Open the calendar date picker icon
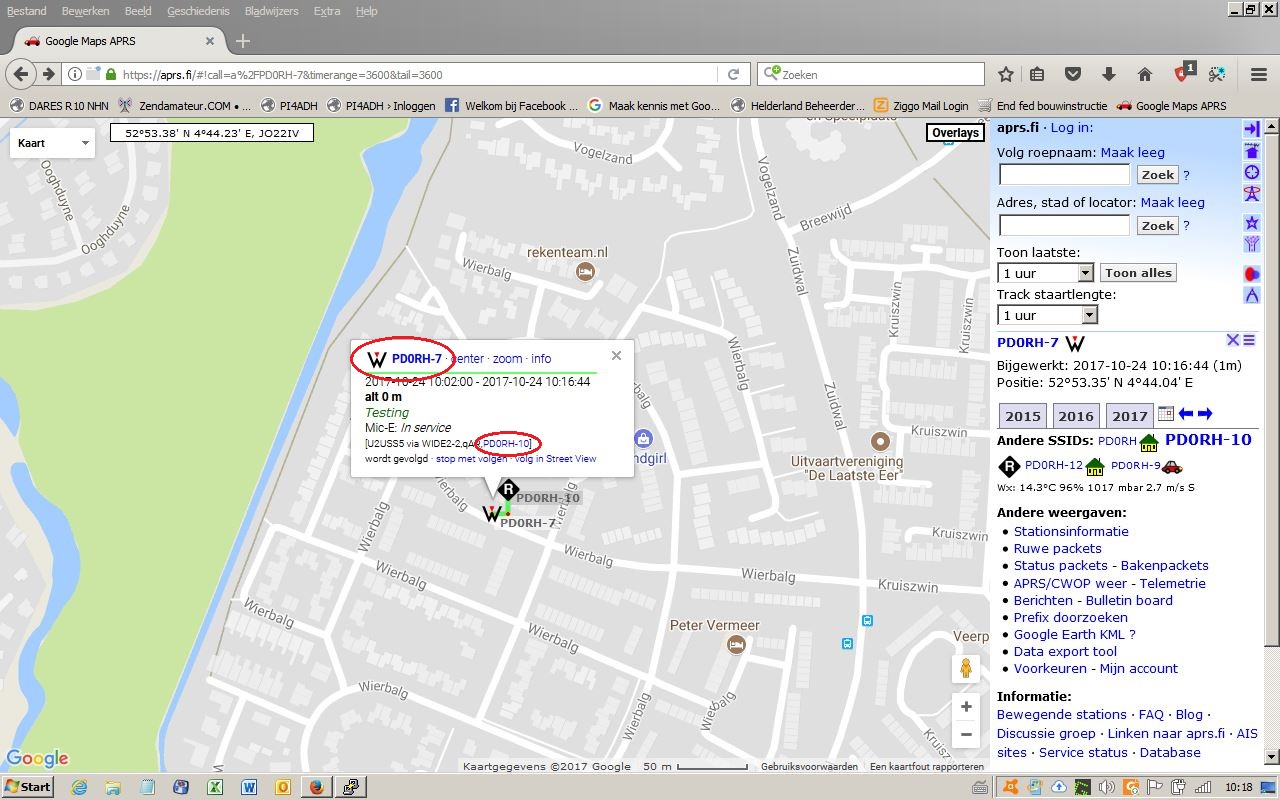The height and width of the screenshot is (800, 1280). (x=1165, y=414)
